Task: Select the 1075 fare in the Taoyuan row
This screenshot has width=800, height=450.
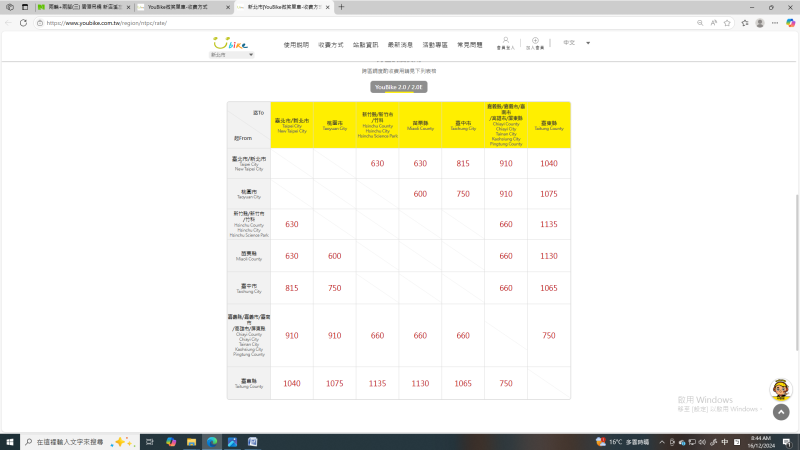Action: tap(549, 194)
